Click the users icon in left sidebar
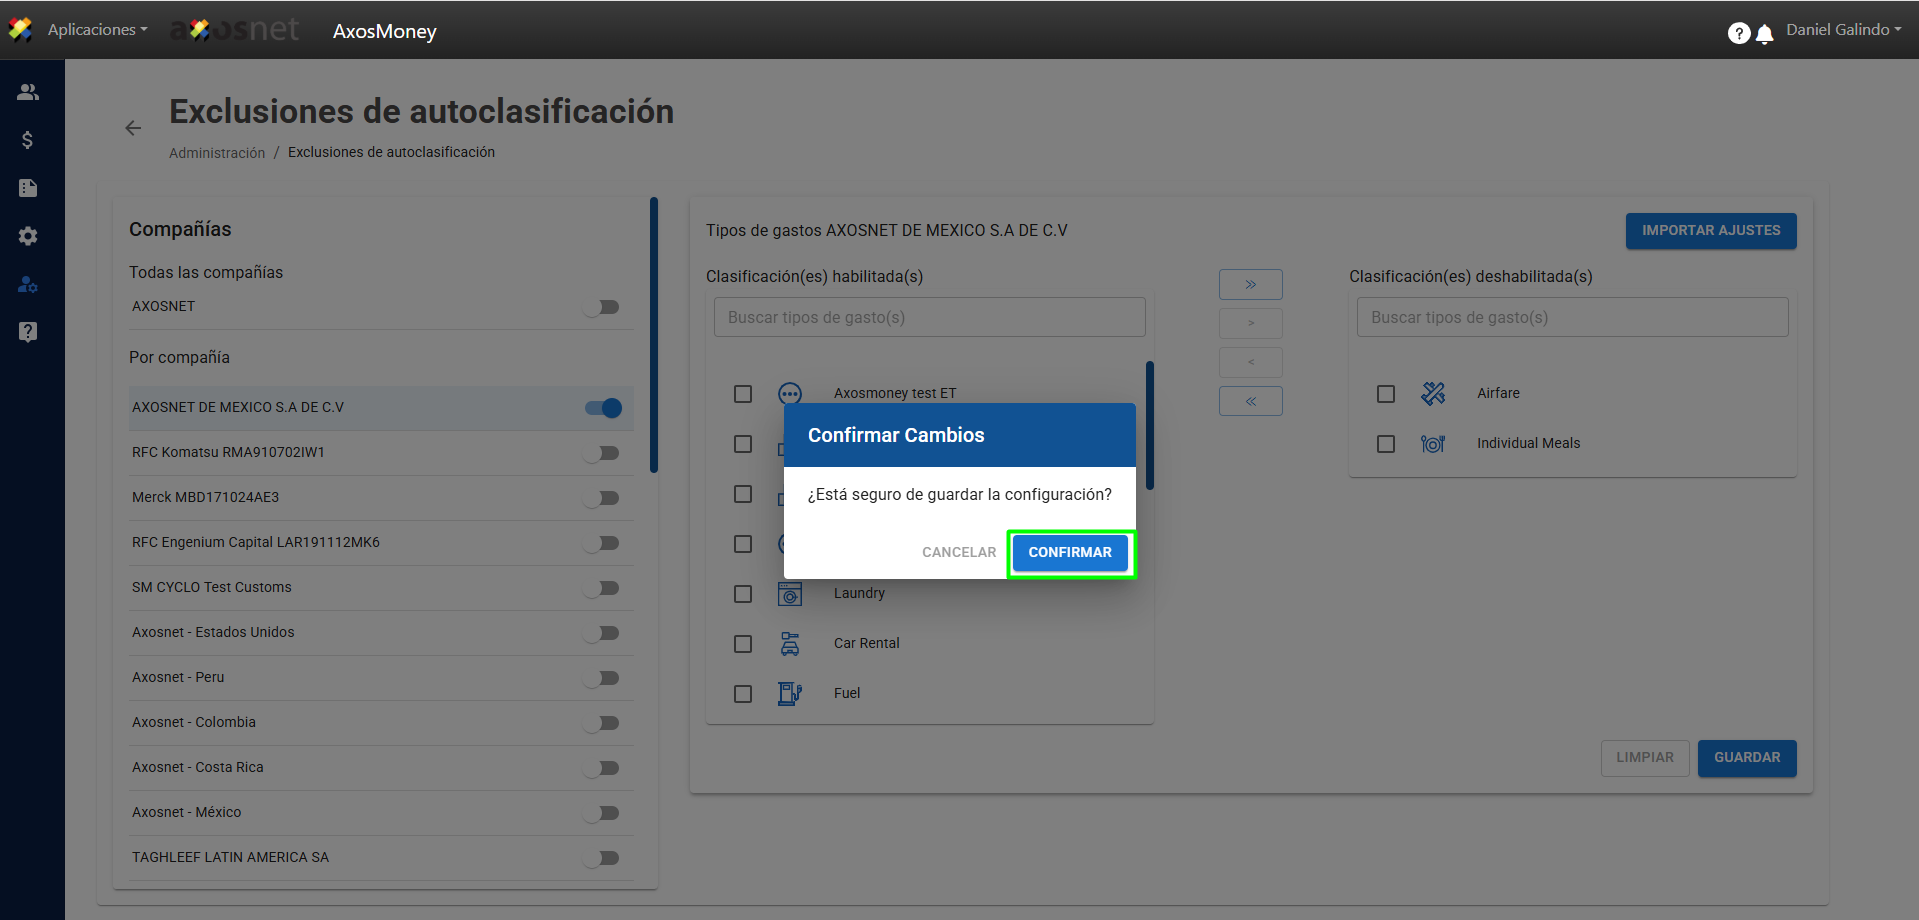Image resolution: width=1919 pixels, height=920 pixels. tap(28, 92)
